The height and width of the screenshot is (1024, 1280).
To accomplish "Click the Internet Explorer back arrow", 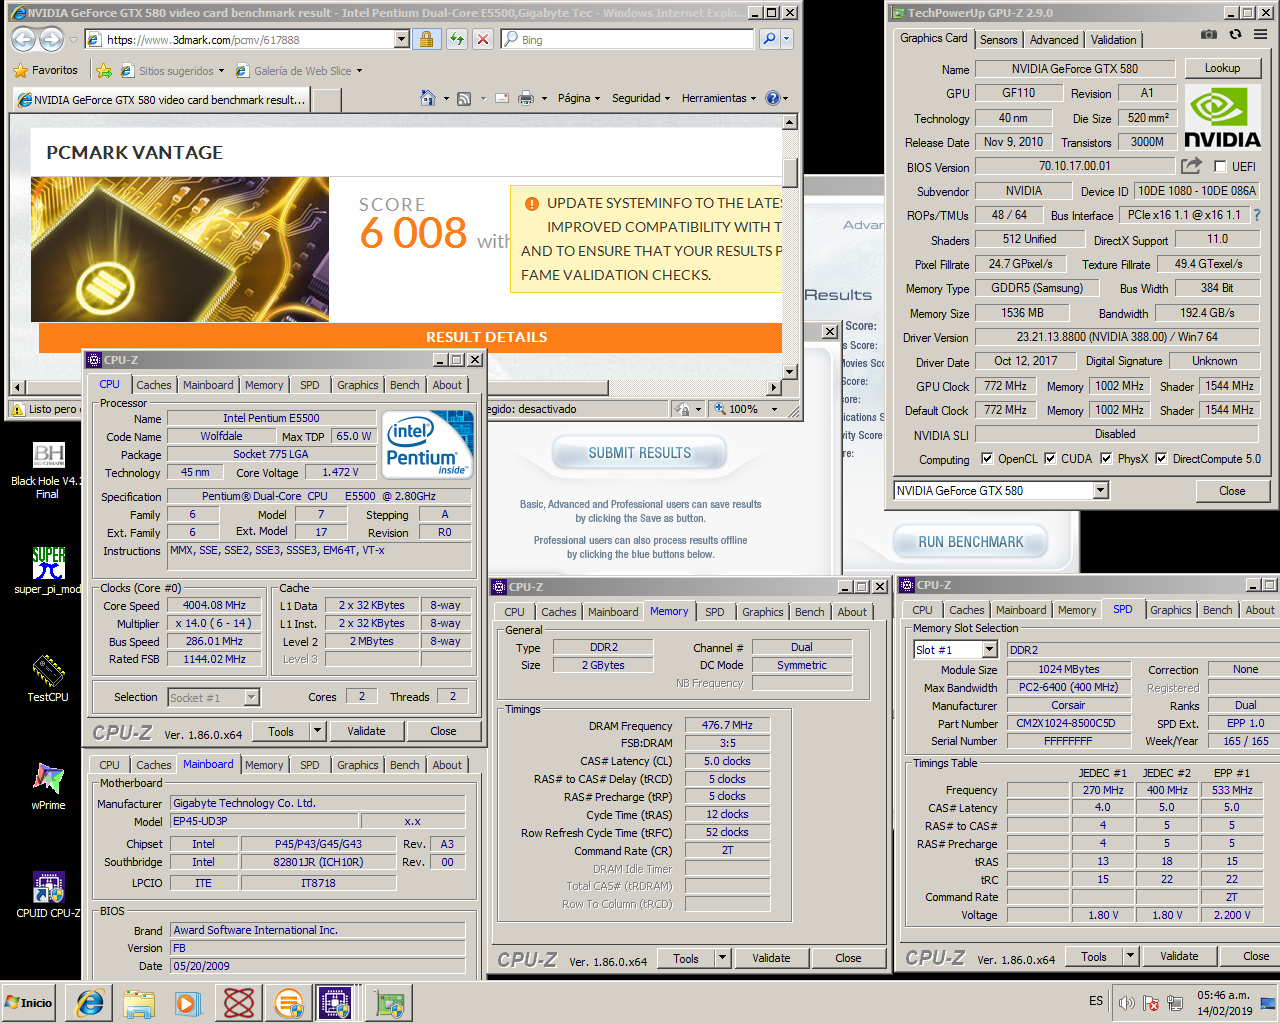I will click(23, 39).
